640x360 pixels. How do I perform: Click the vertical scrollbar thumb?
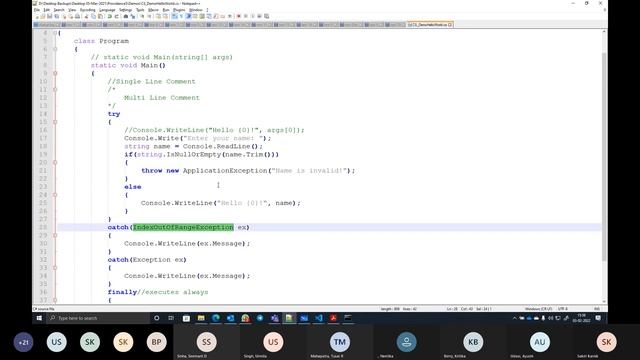coord(604,157)
